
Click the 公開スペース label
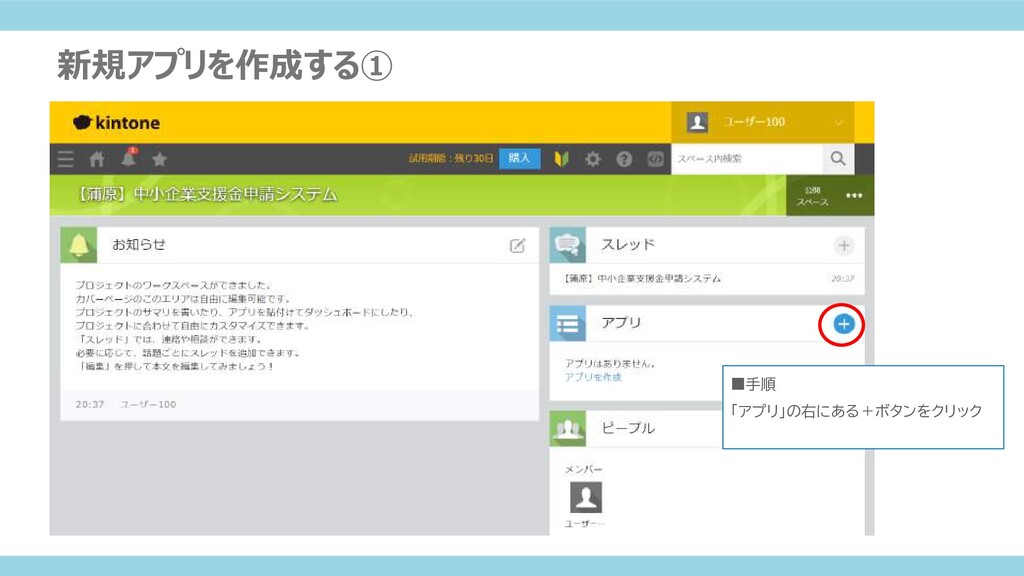tap(812, 196)
